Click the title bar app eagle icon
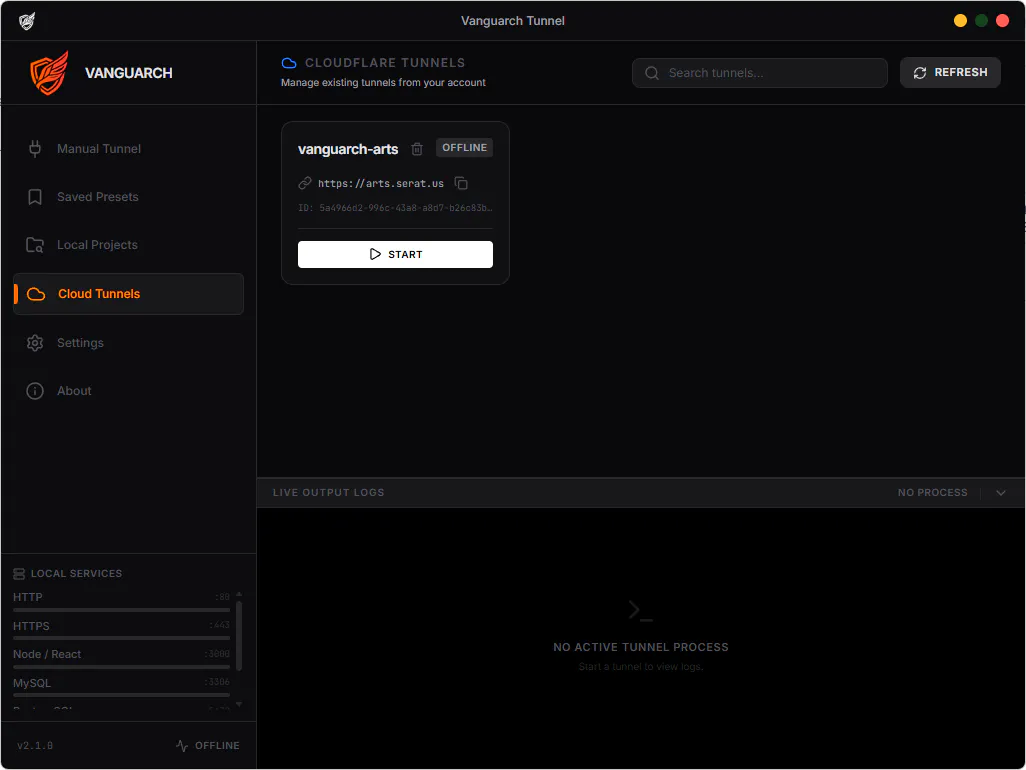 (27, 21)
